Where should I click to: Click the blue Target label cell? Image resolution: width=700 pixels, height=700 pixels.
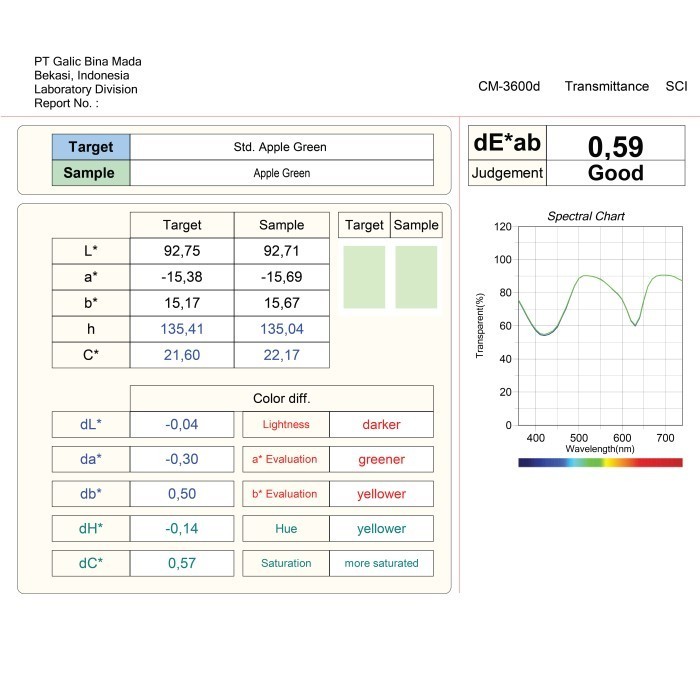pos(91,147)
